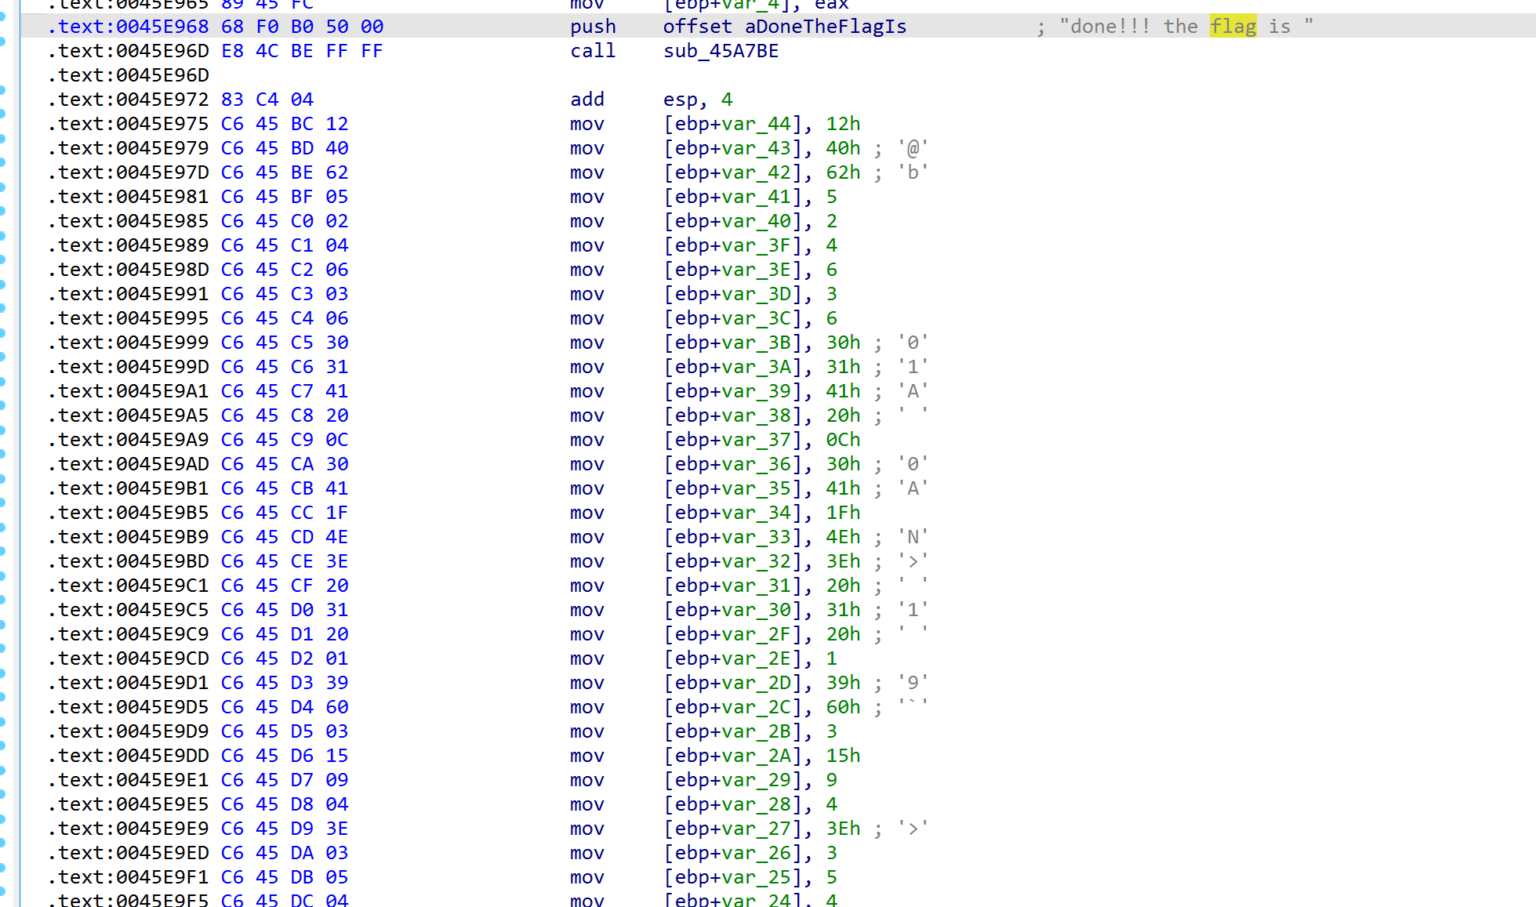Select the opcode bytes E8 4C BE FF FF
1536x907 pixels.
[x=302, y=51]
